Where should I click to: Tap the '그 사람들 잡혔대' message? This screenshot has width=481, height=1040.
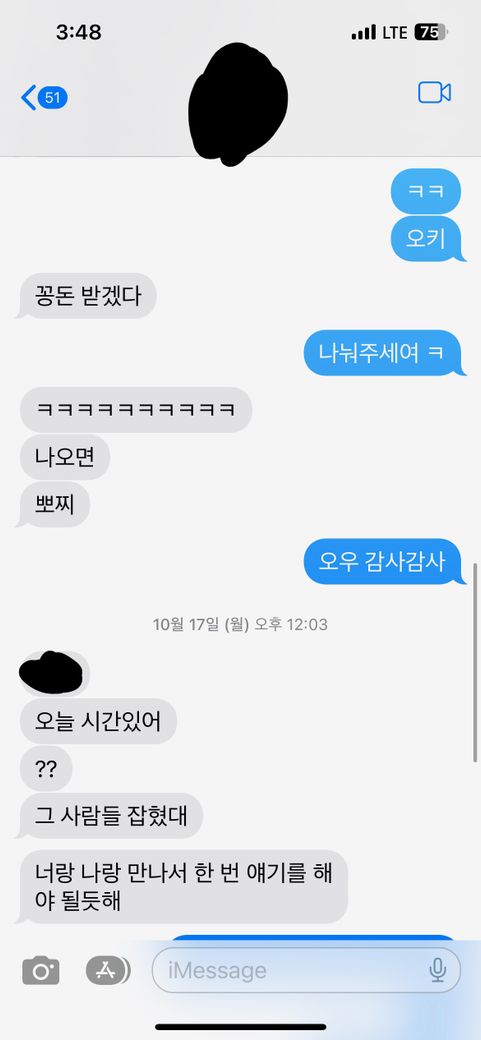click(111, 815)
